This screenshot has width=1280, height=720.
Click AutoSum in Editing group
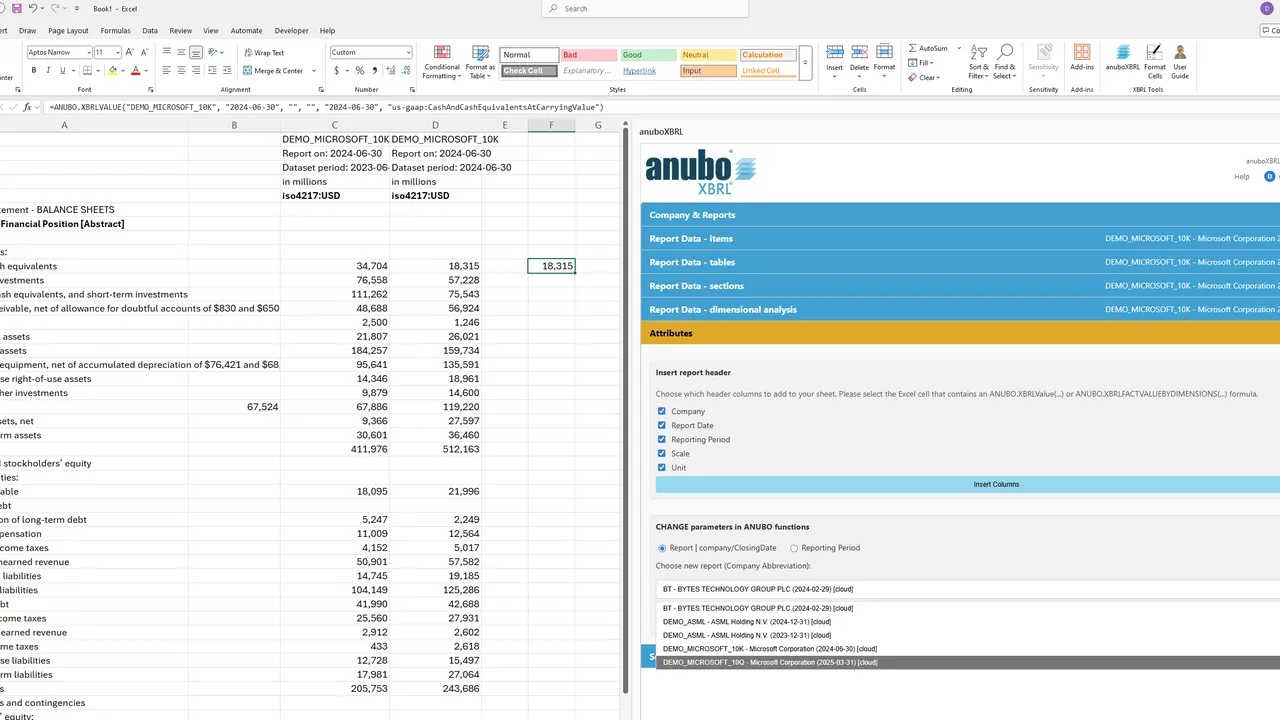(x=928, y=48)
